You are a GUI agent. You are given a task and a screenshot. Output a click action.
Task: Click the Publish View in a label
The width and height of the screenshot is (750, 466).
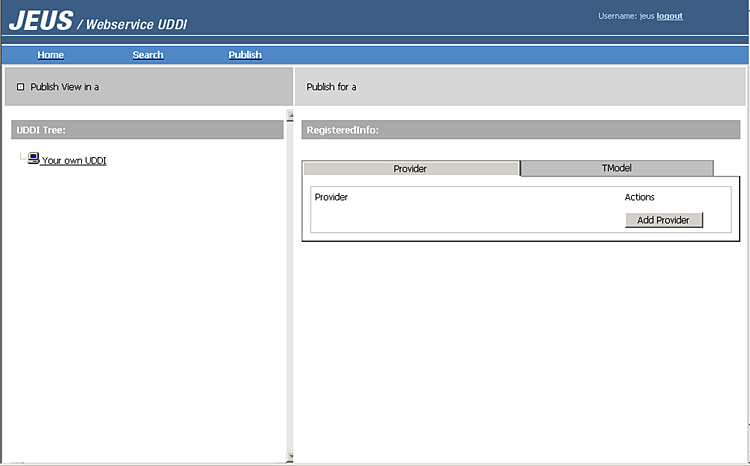coord(64,87)
